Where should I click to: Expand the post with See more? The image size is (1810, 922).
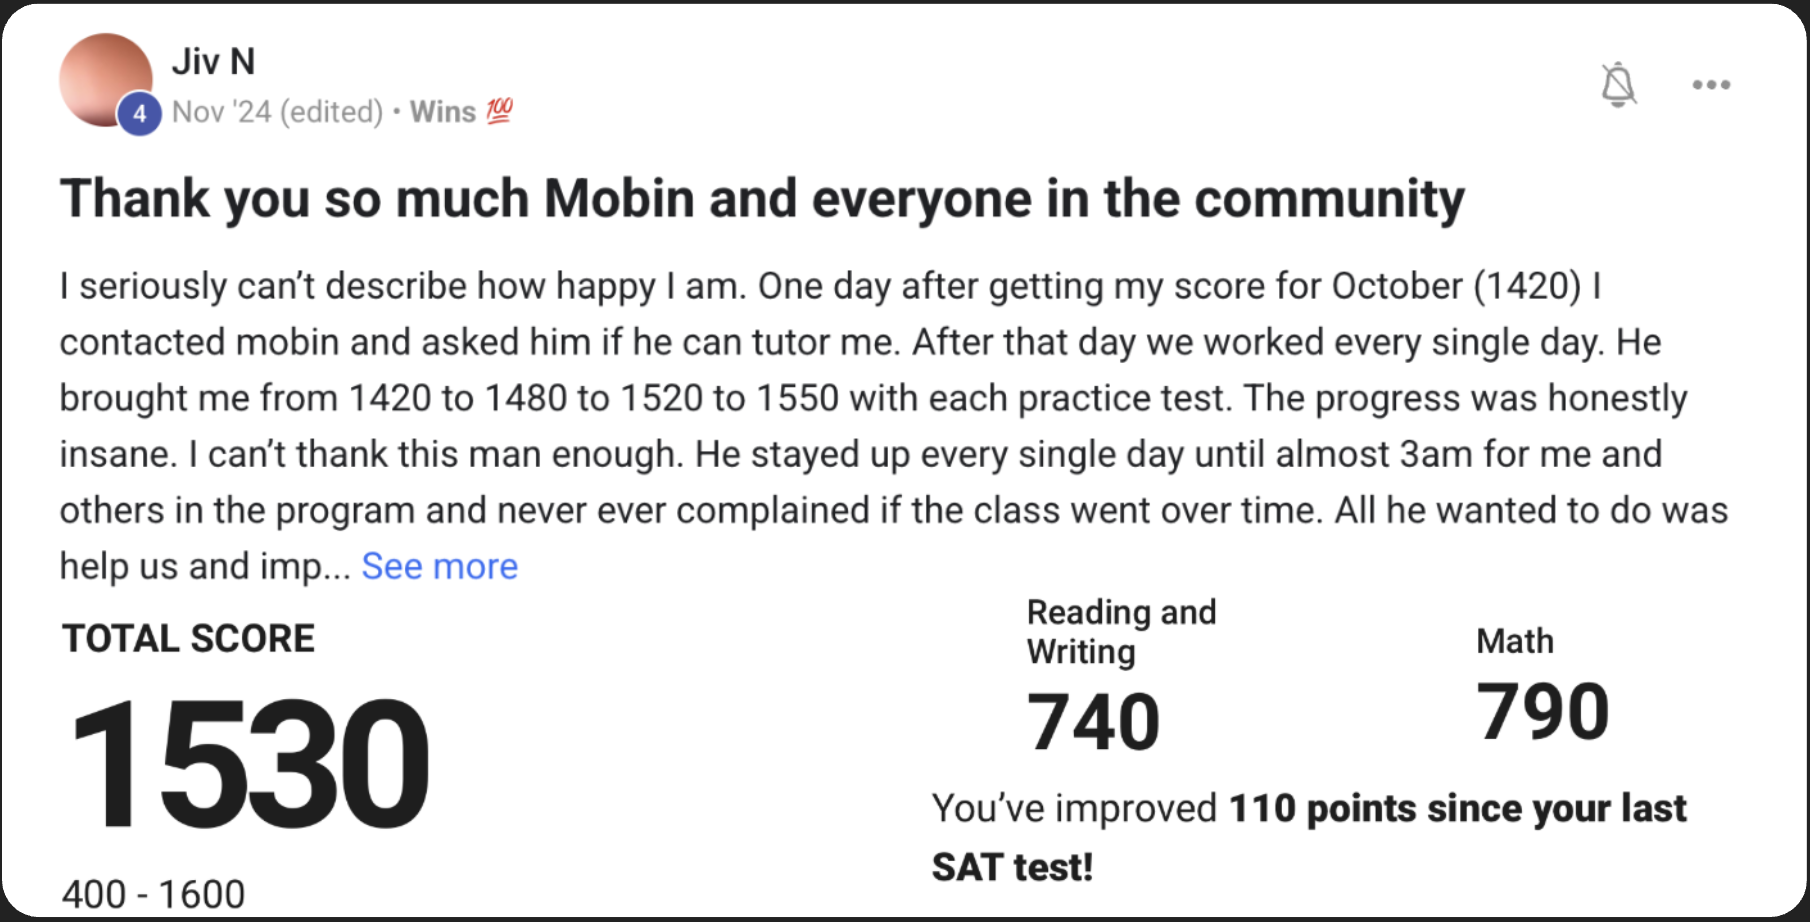pos(439,566)
